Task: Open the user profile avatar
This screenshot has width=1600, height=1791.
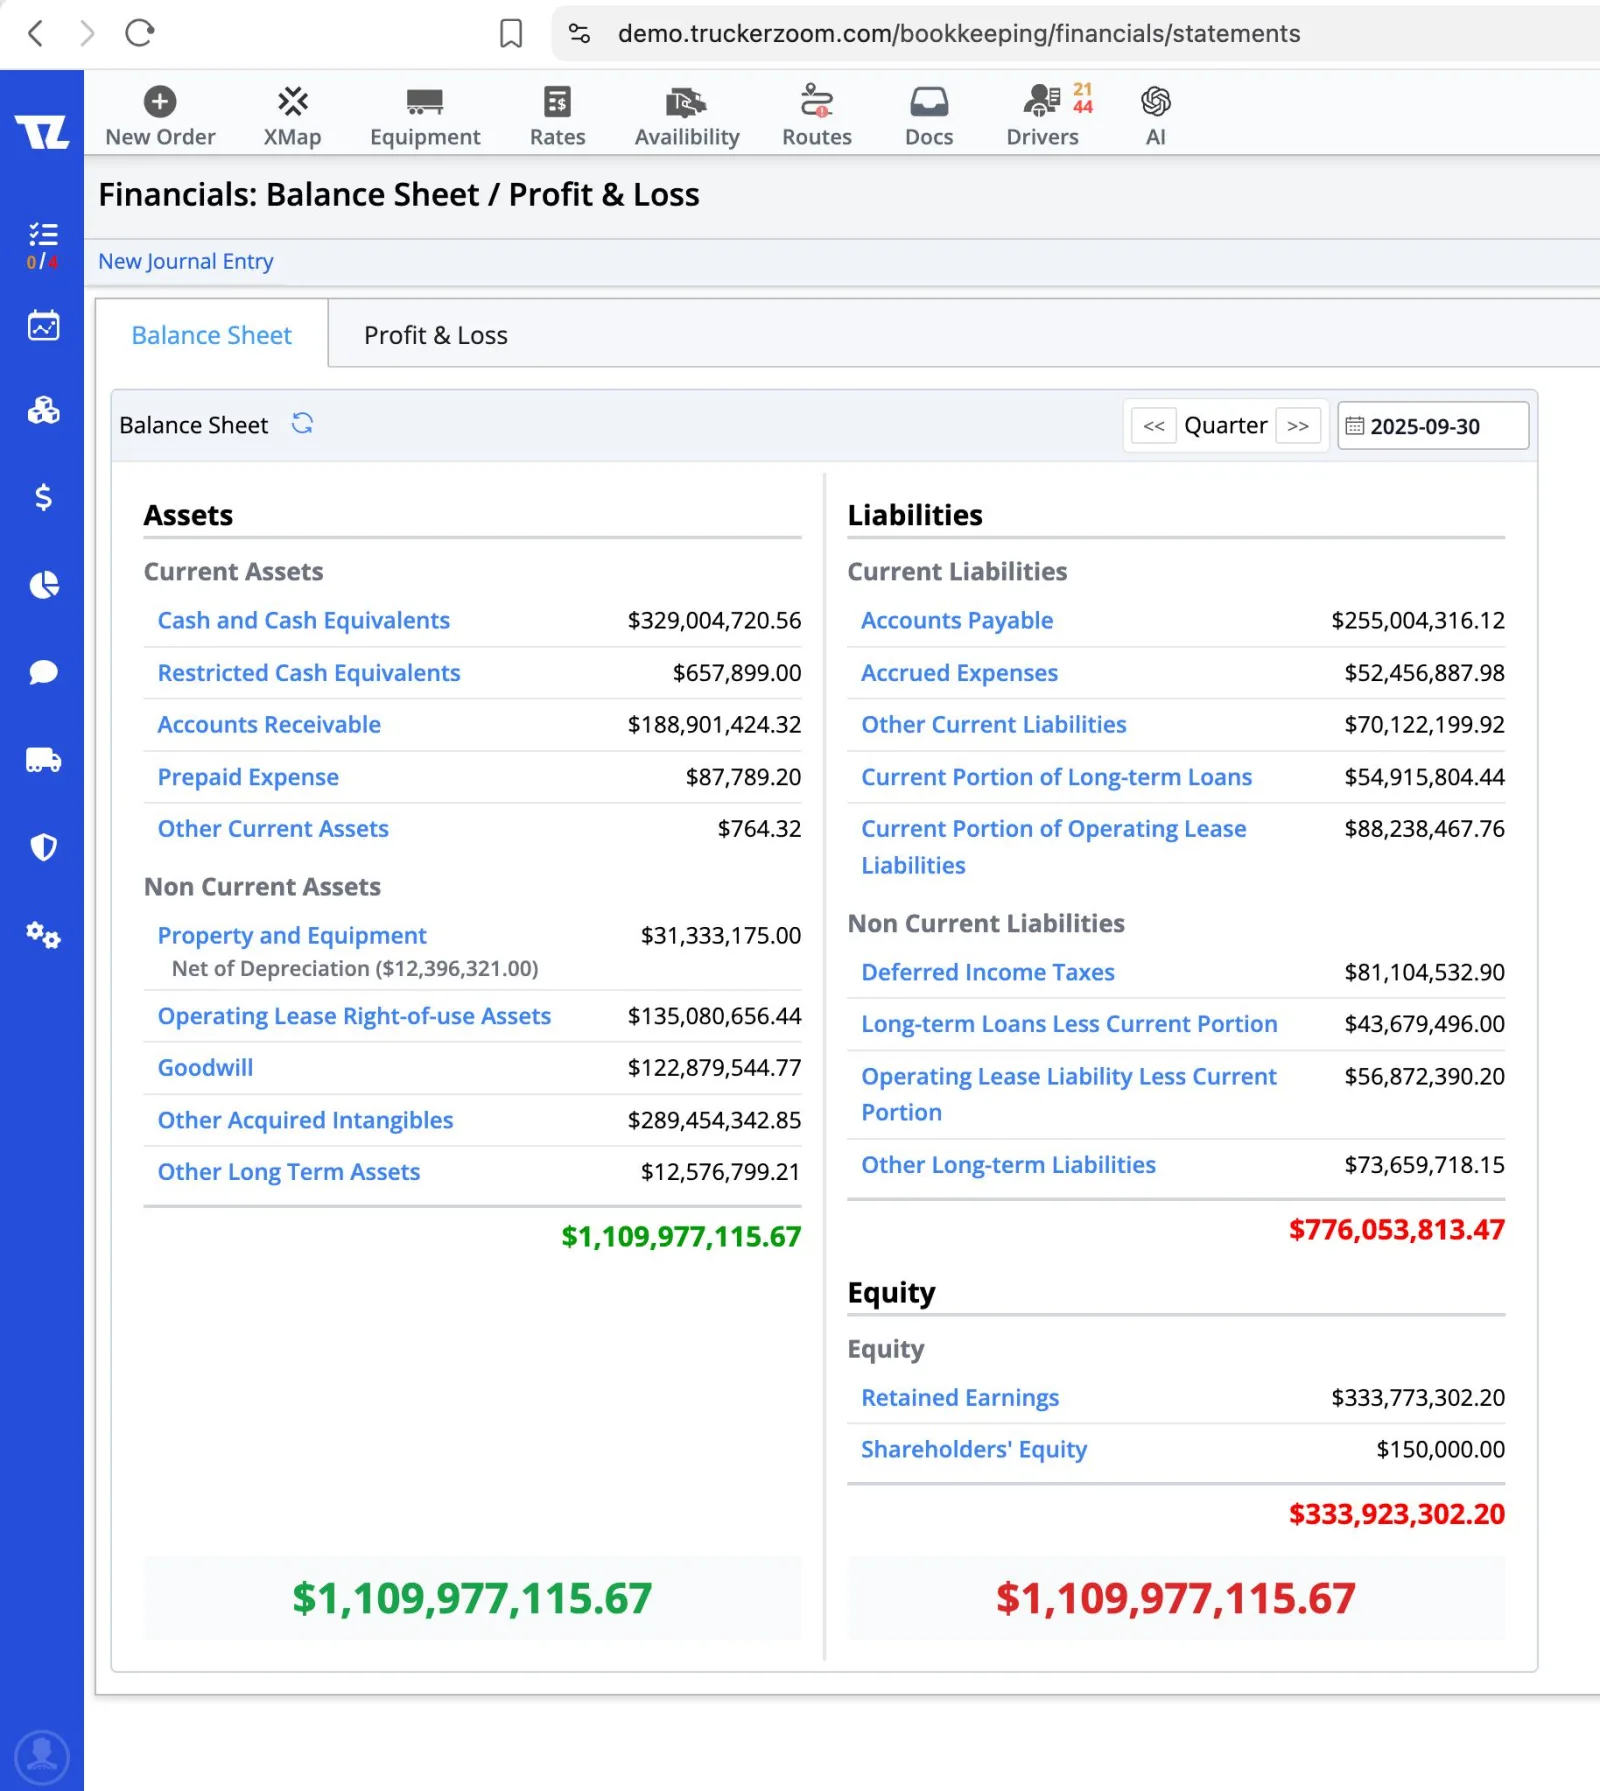Action: pos(42,1756)
